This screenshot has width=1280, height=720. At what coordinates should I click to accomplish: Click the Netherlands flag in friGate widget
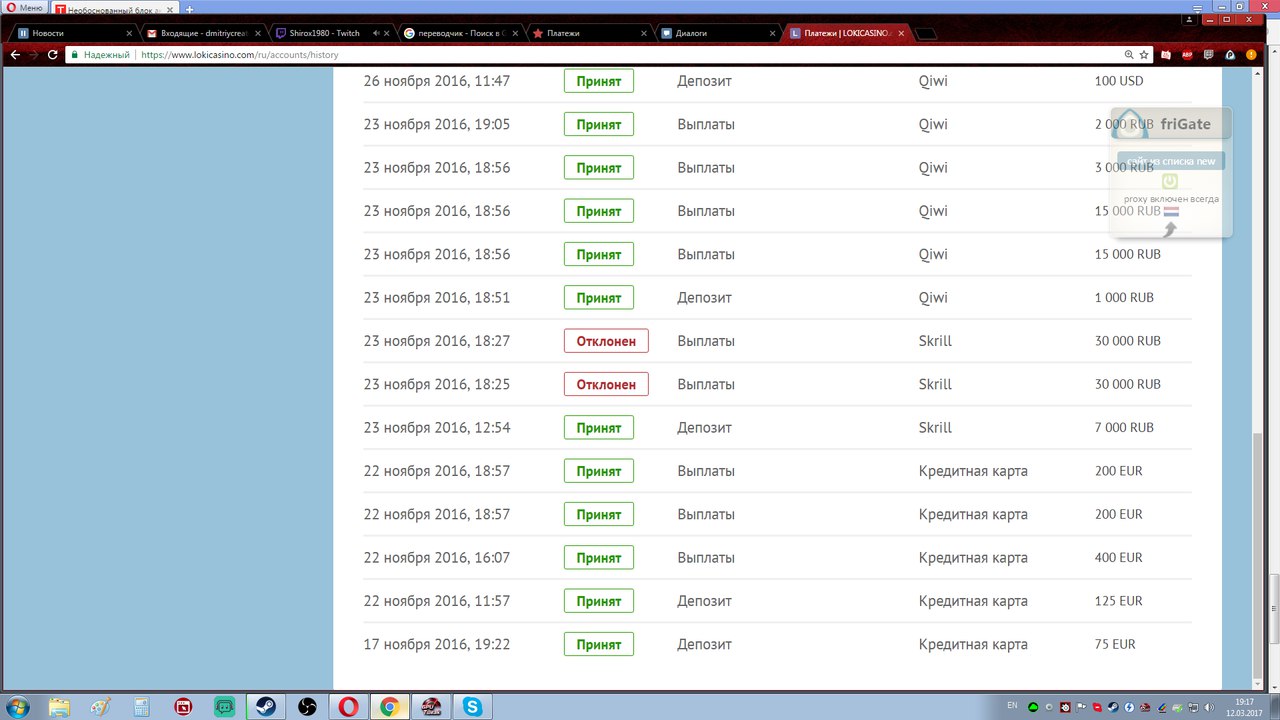[x=1171, y=212]
